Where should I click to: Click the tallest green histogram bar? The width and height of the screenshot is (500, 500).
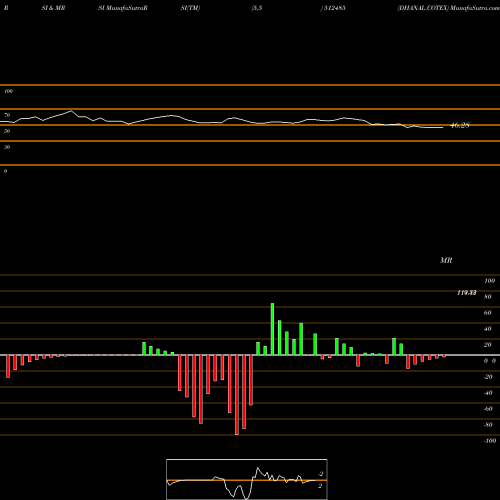[272, 329]
